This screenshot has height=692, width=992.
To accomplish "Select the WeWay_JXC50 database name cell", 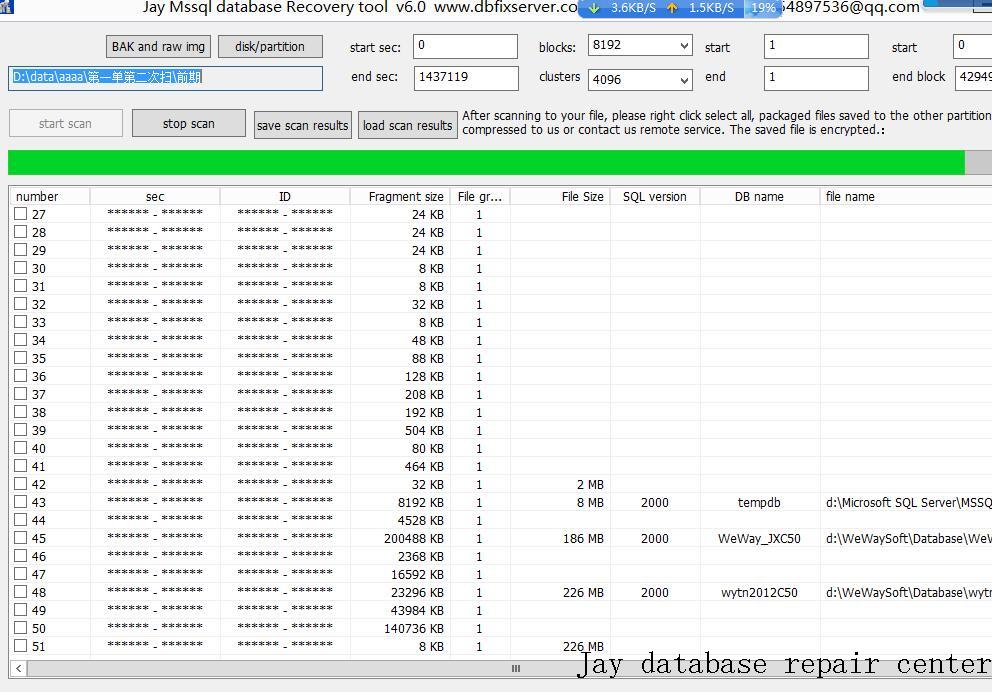I will tap(759, 538).
